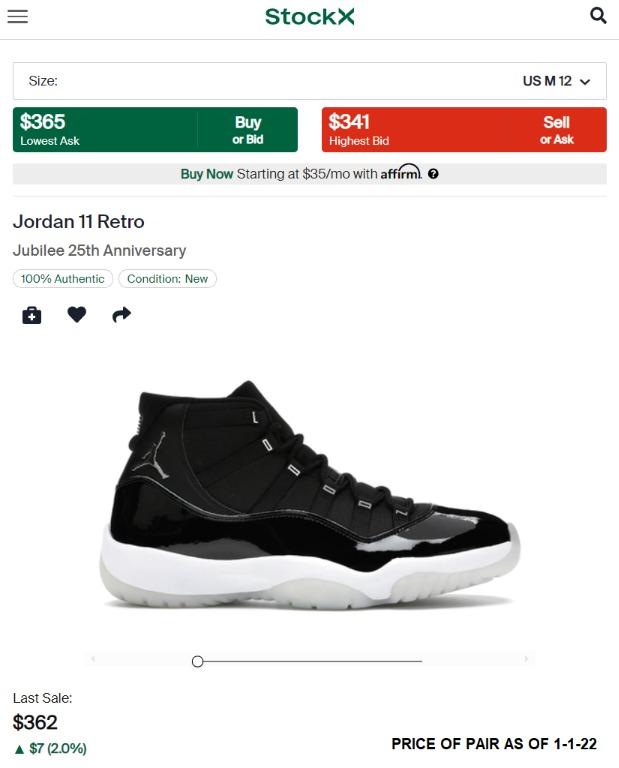Favorite the shoe with heart icon

[x=76, y=314]
